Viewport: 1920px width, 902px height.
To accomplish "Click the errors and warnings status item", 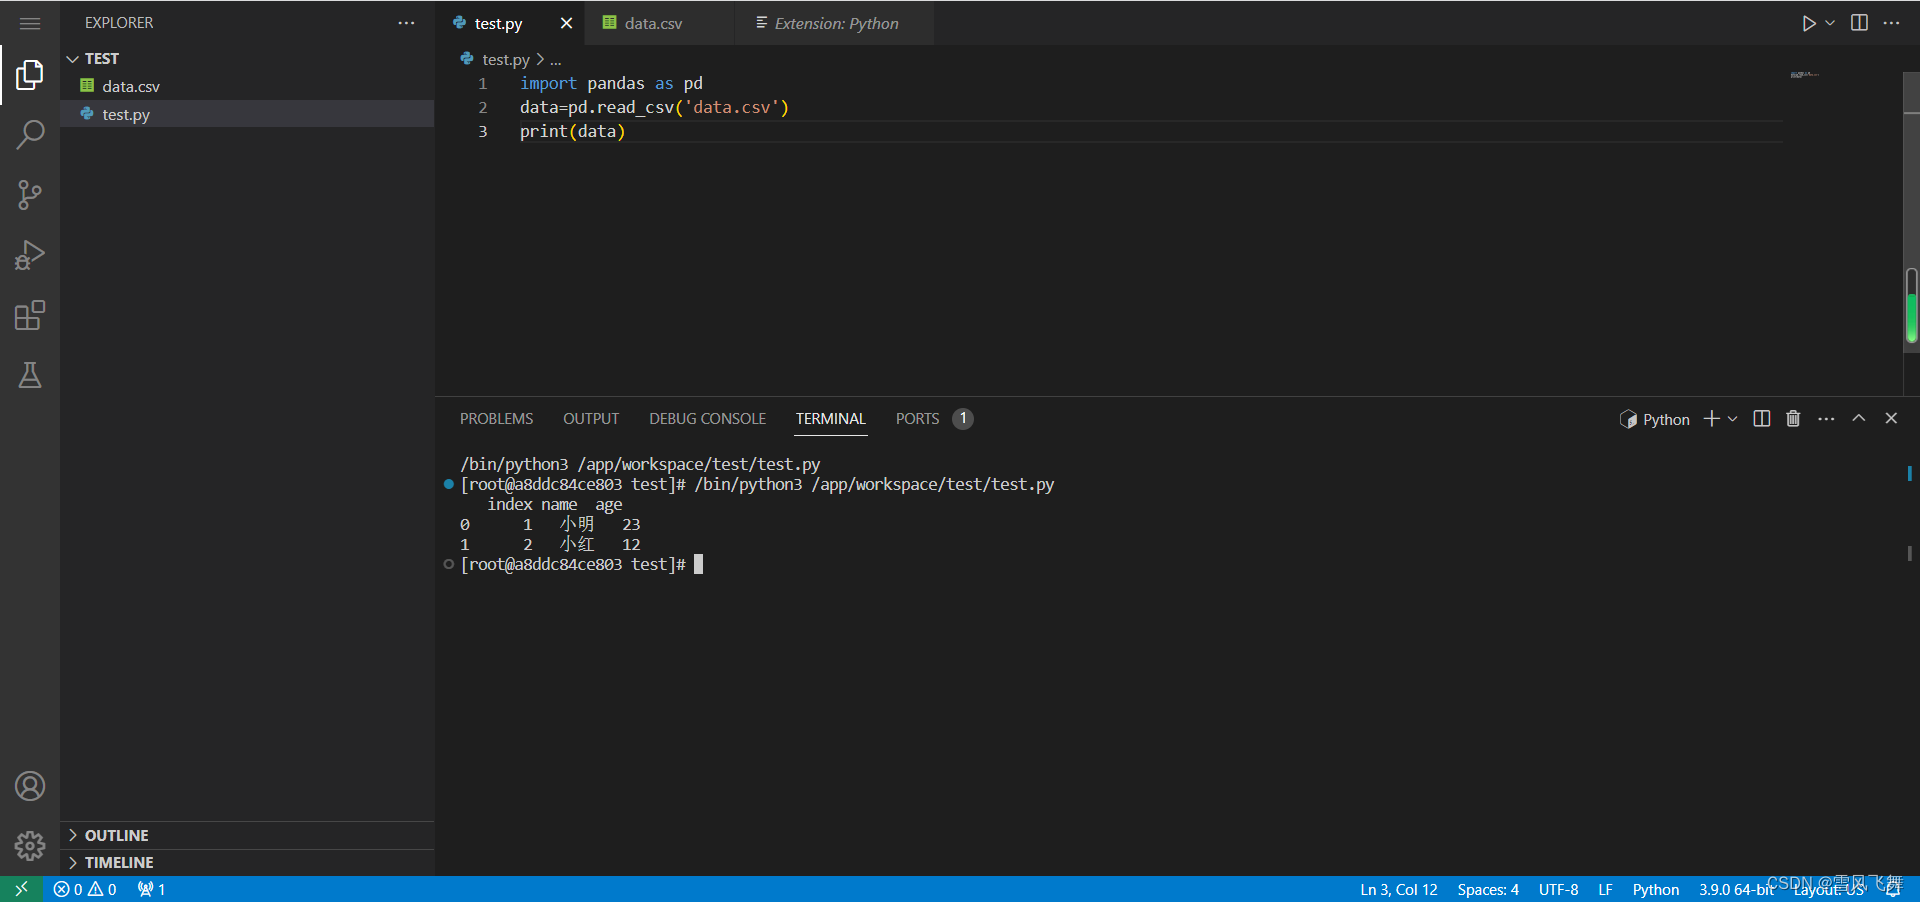I will pyautogui.click(x=84, y=888).
